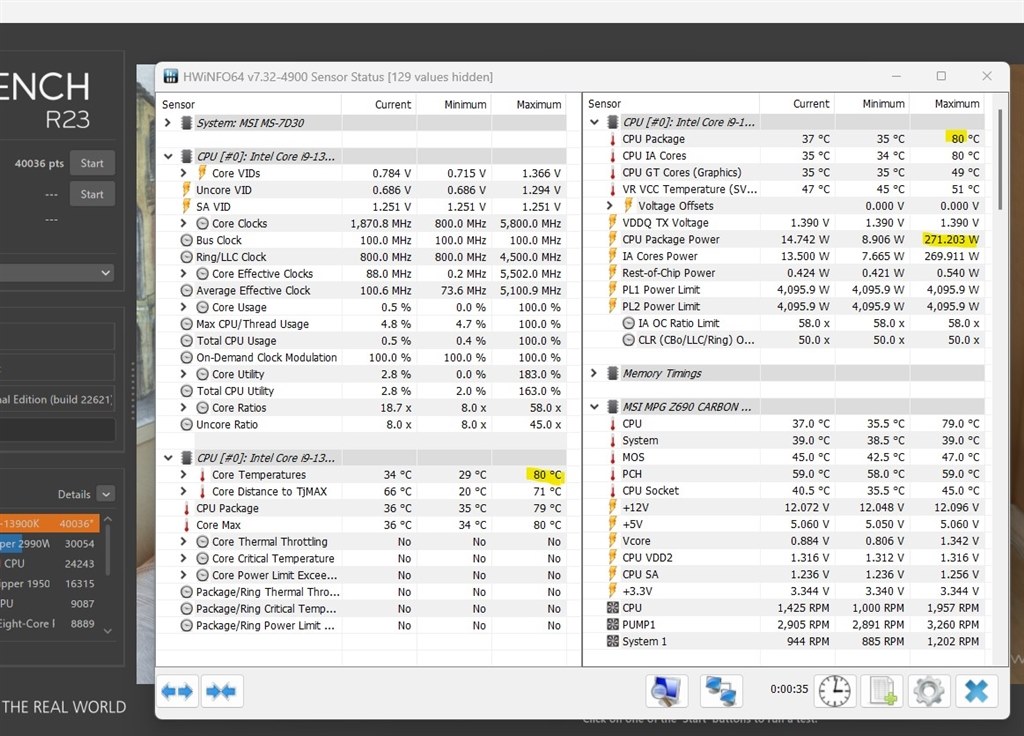
Task: Expand the Core Temperatures row
Action: point(184,475)
